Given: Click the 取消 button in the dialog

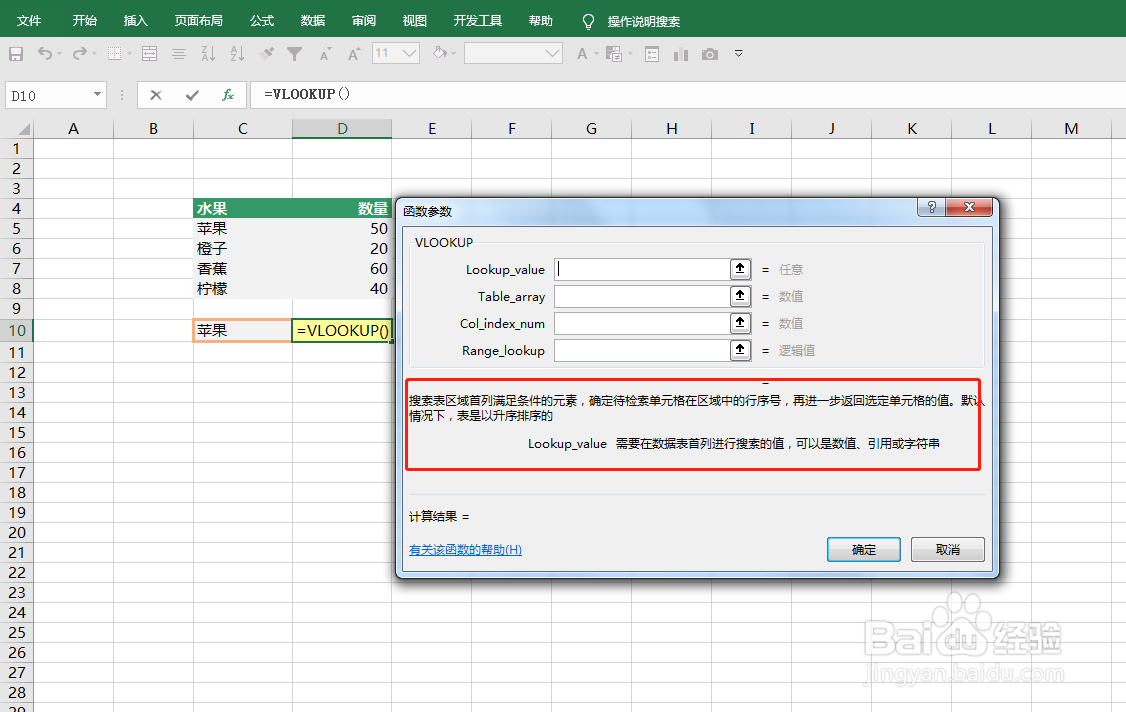Looking at the screenshot, I should (x=948, y=550).
